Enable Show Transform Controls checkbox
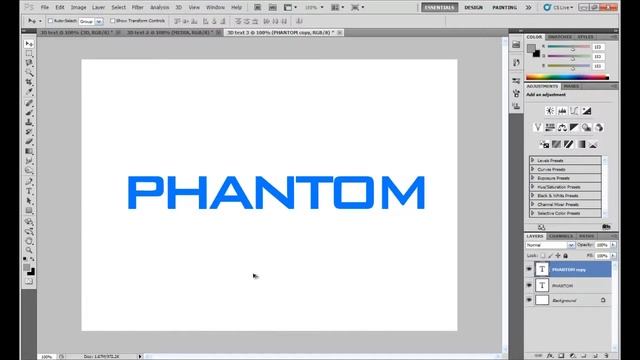The width and height of the screenshot is (640, 360). 113,21
